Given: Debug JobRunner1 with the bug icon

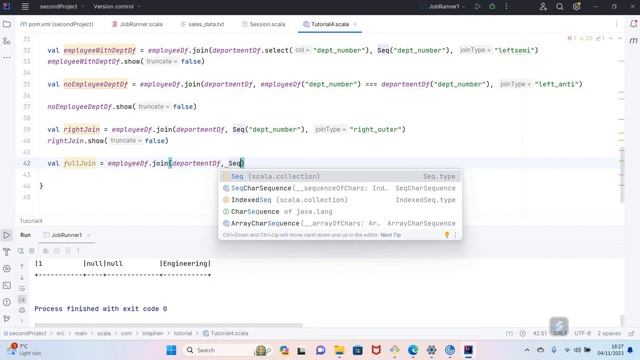Looking at the screenshot, I should [492, 7].
